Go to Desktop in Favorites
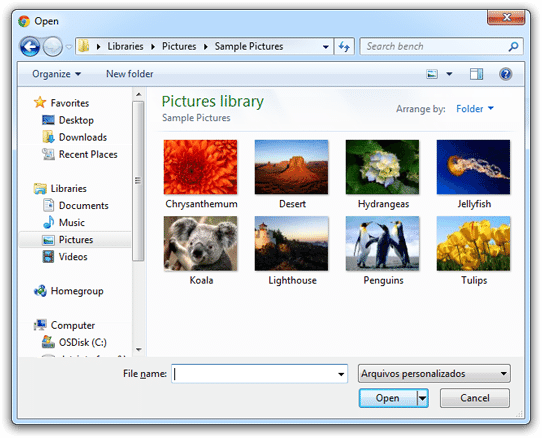 [x=76, y=120]
